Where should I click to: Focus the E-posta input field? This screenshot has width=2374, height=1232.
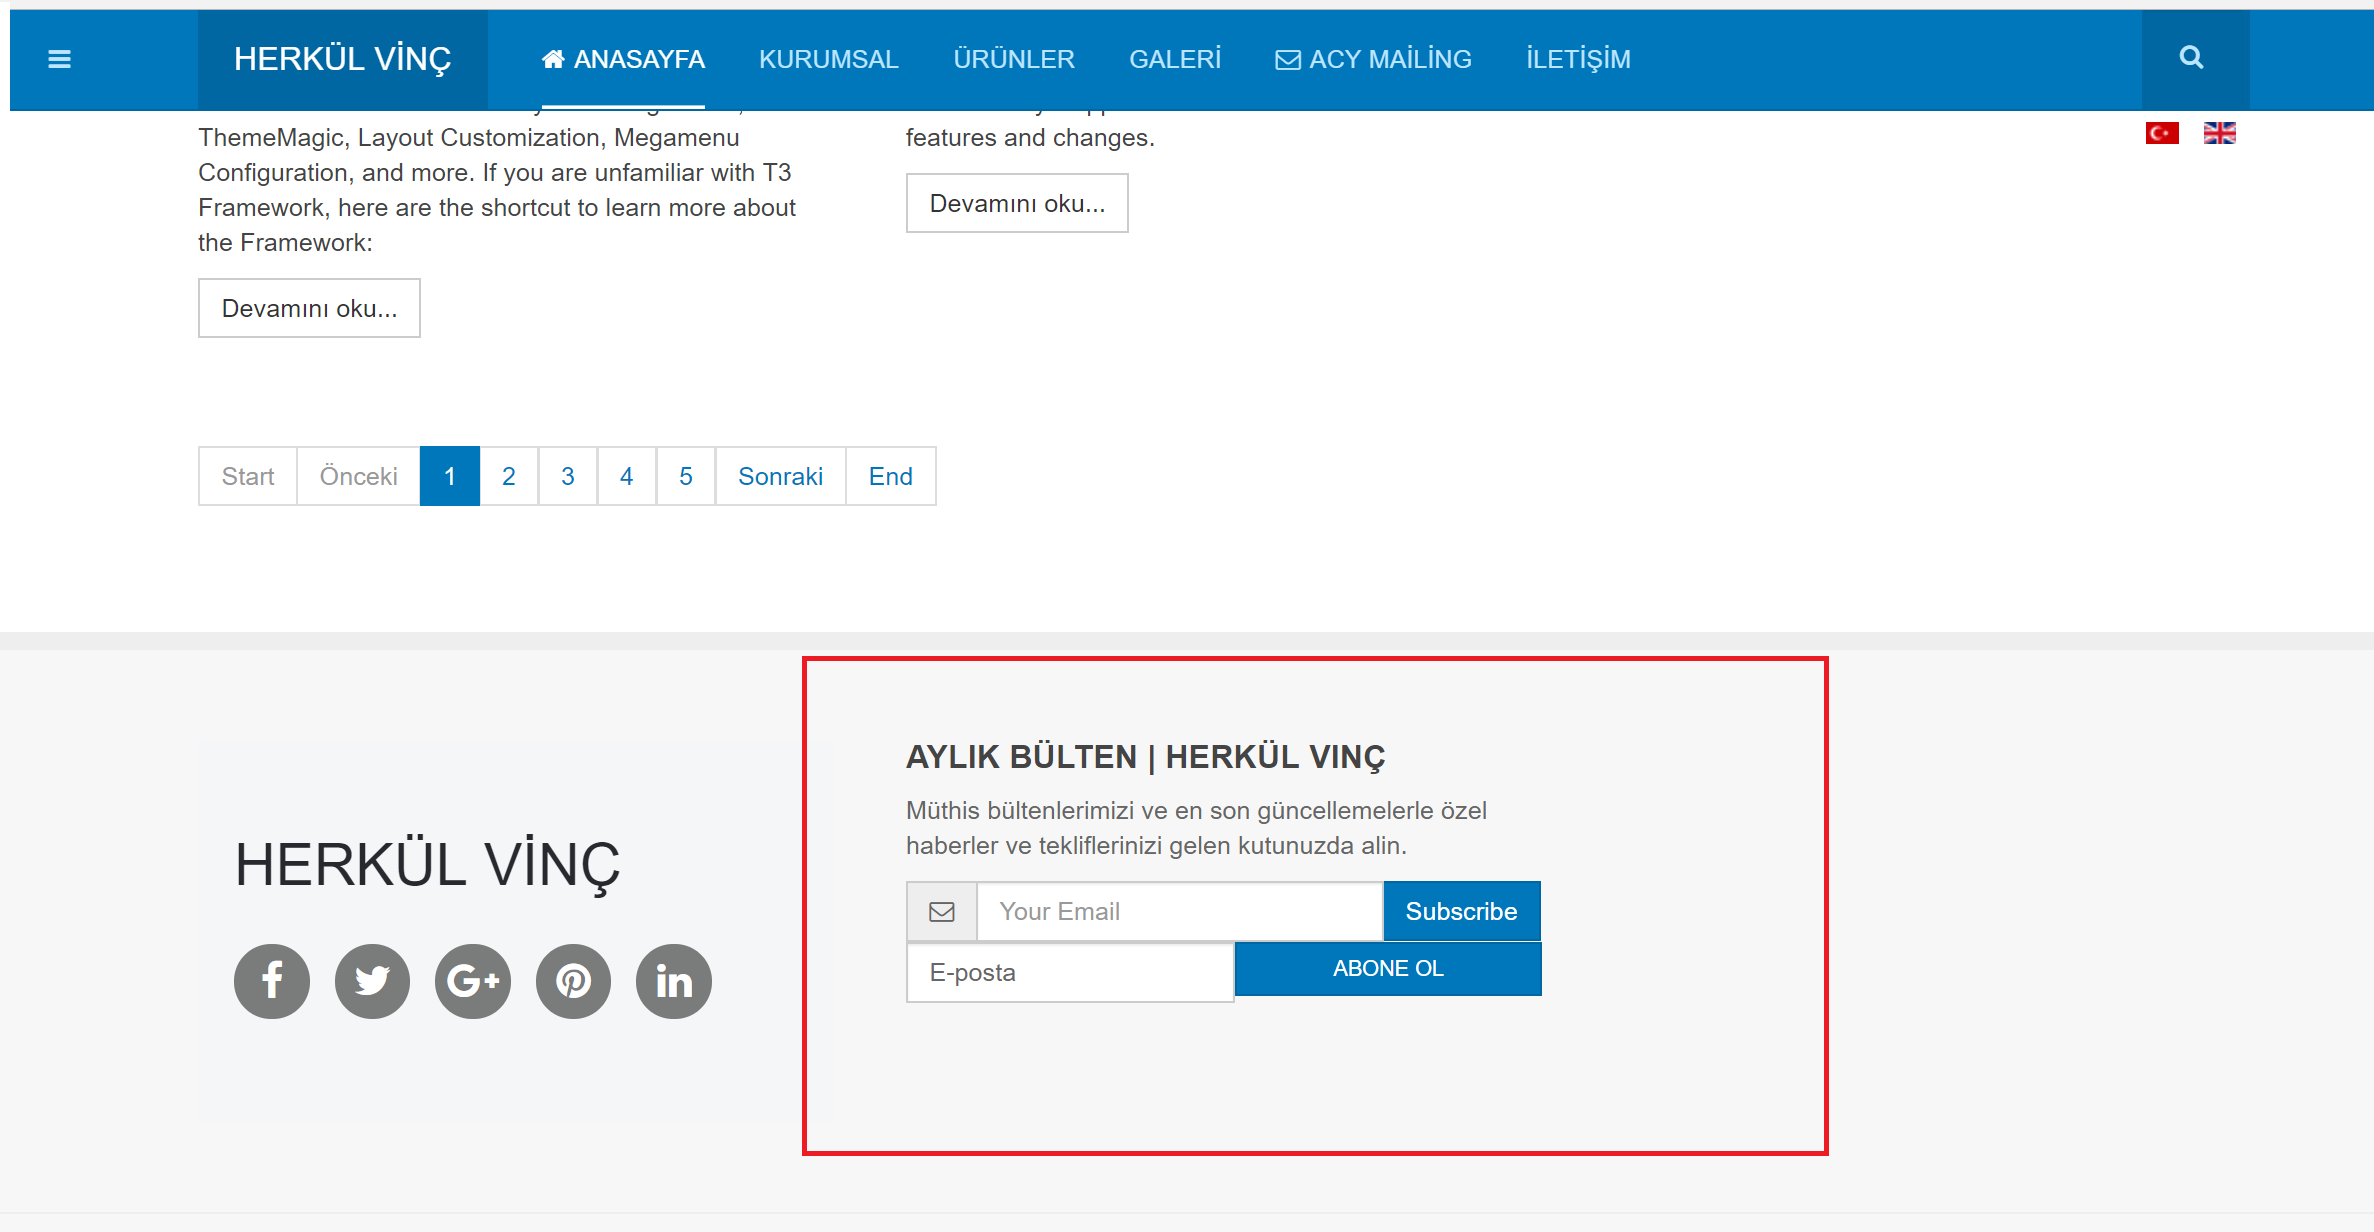pyautogui.click(x=1070, y=972)
